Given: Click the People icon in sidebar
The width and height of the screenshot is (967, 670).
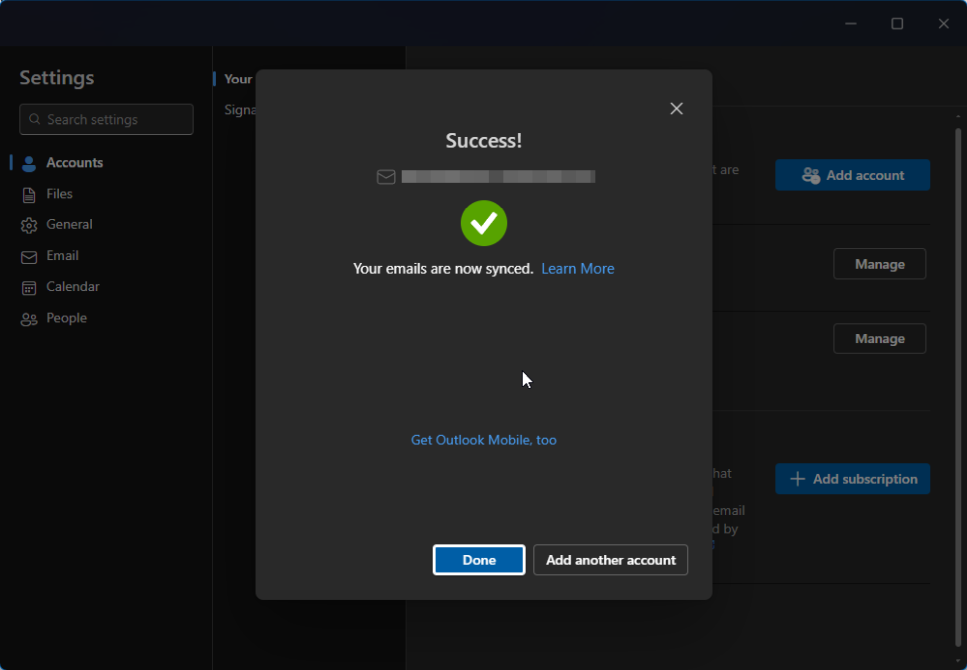Looking at the screenshot, I should click(x=28, y=319).
